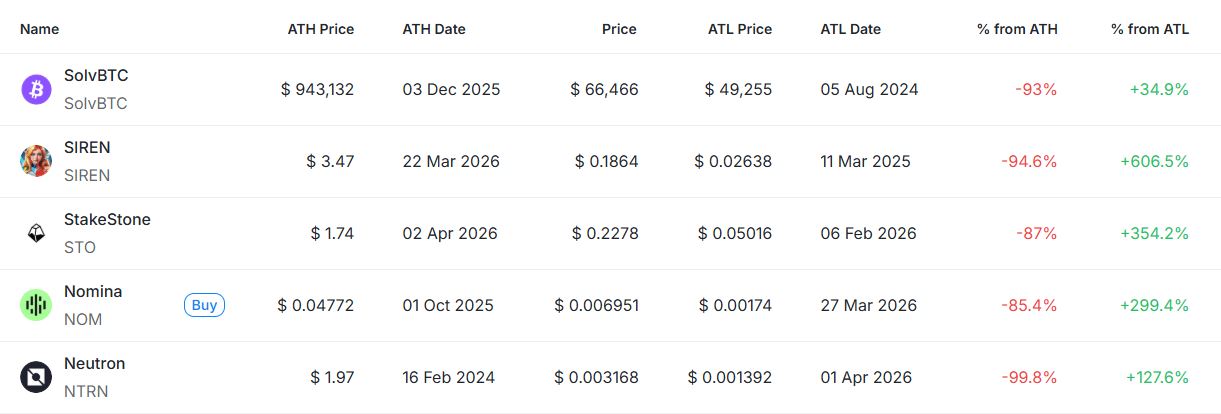The width and height of the screenshot is (1221, 414).
Task: Click the SolvBTC purple Bitcoin icon
Action: click(x=36, y=89)
